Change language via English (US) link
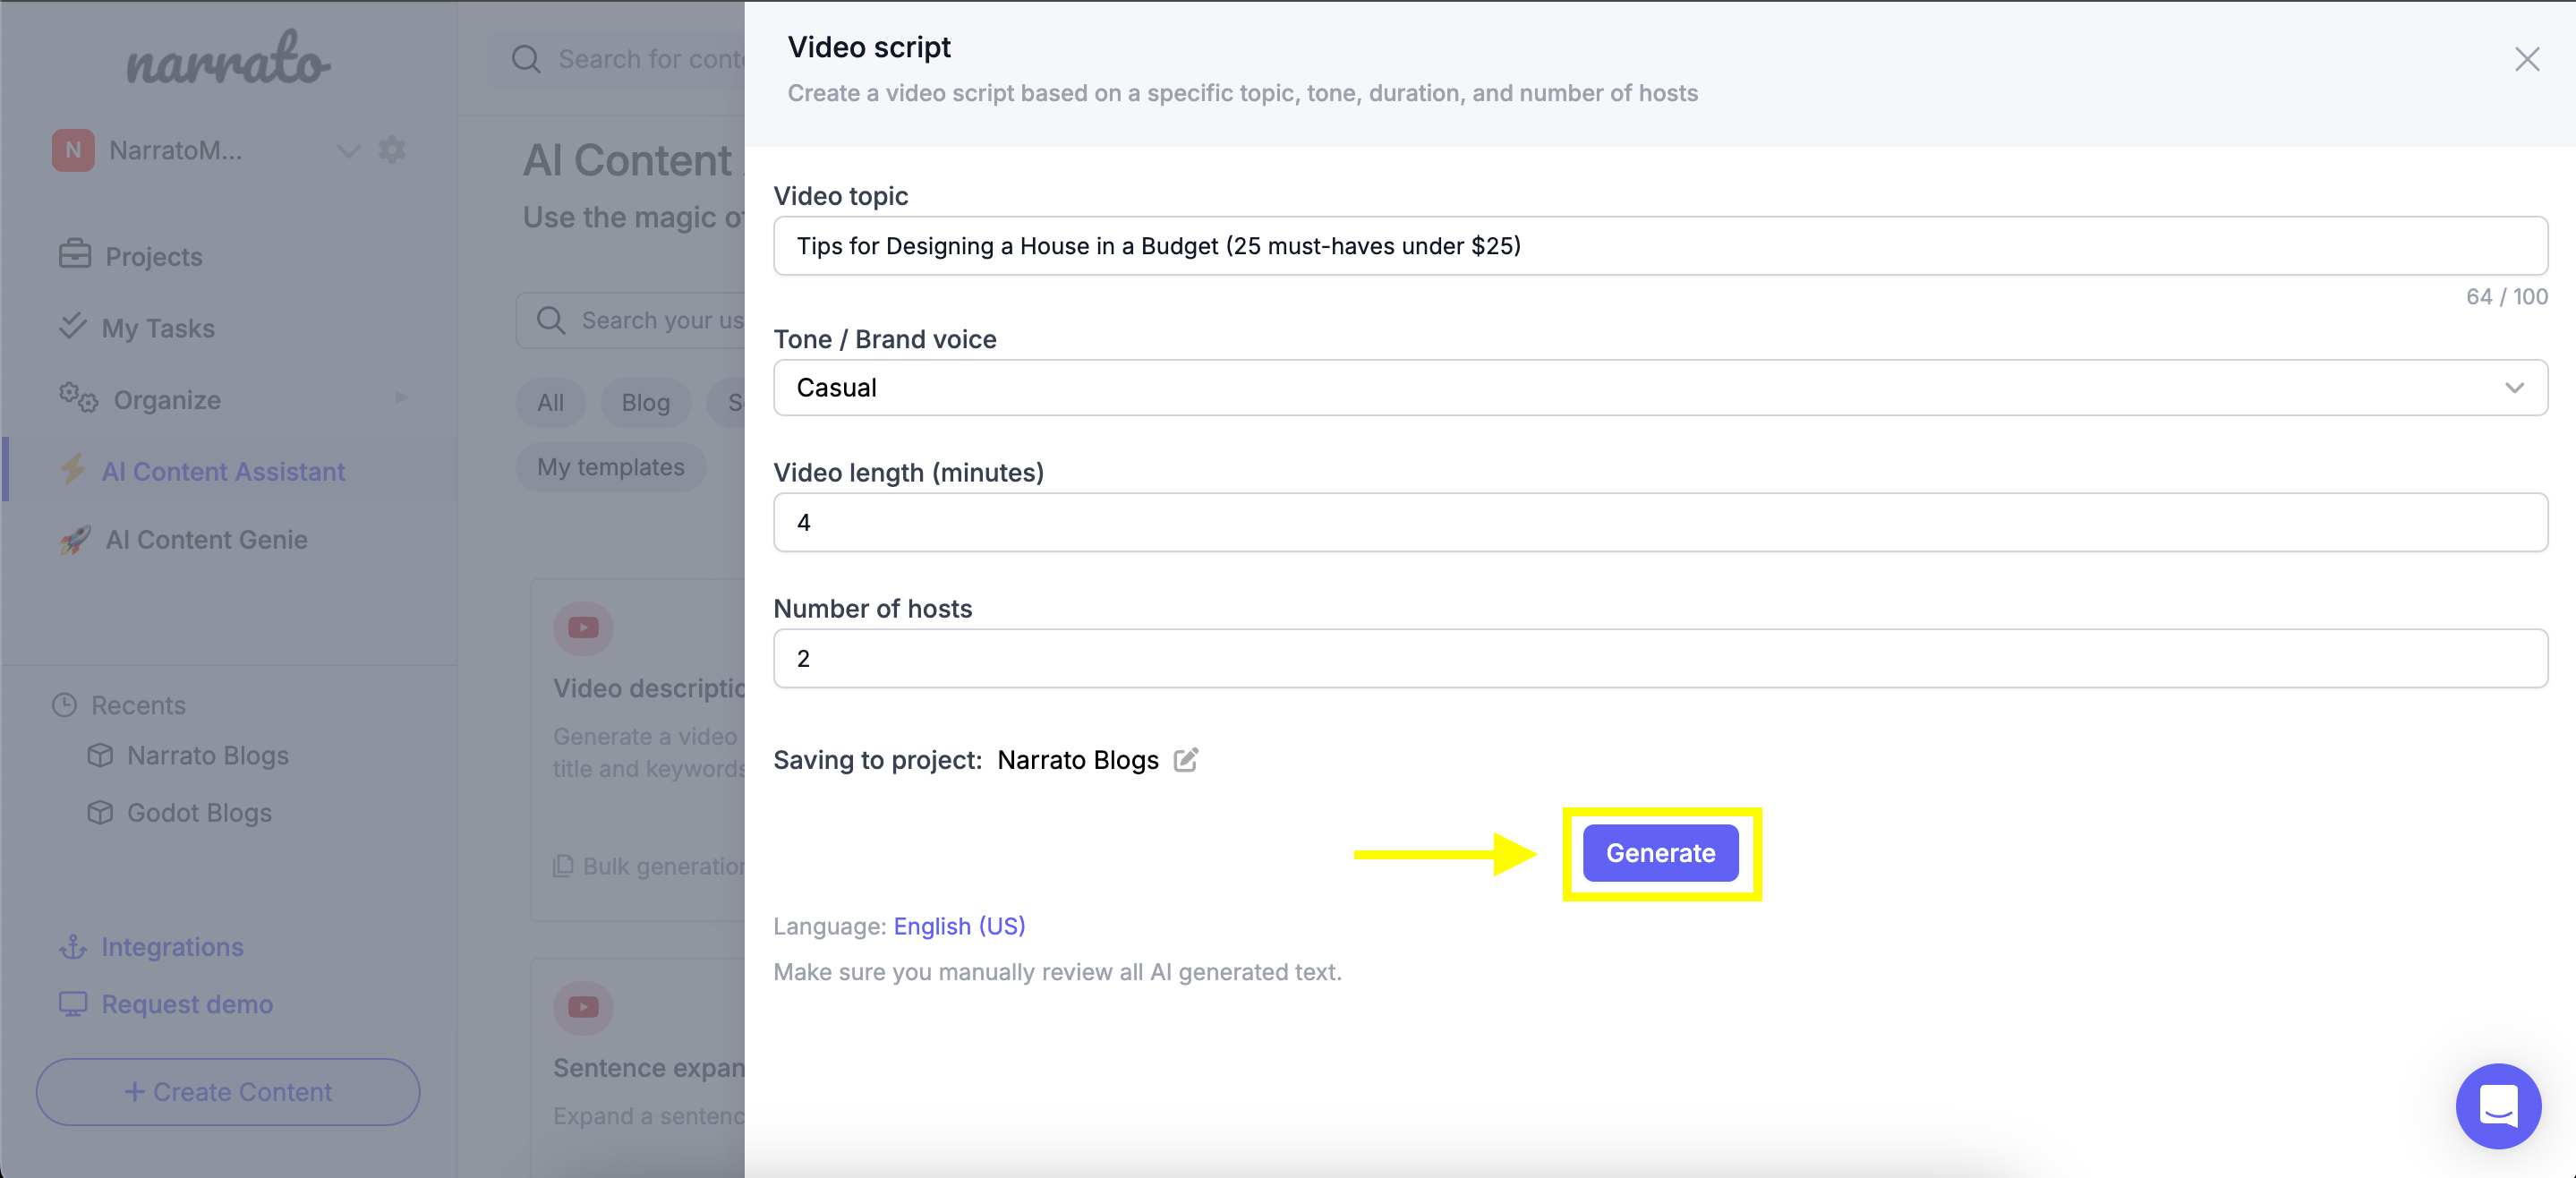 click(959, 926)
